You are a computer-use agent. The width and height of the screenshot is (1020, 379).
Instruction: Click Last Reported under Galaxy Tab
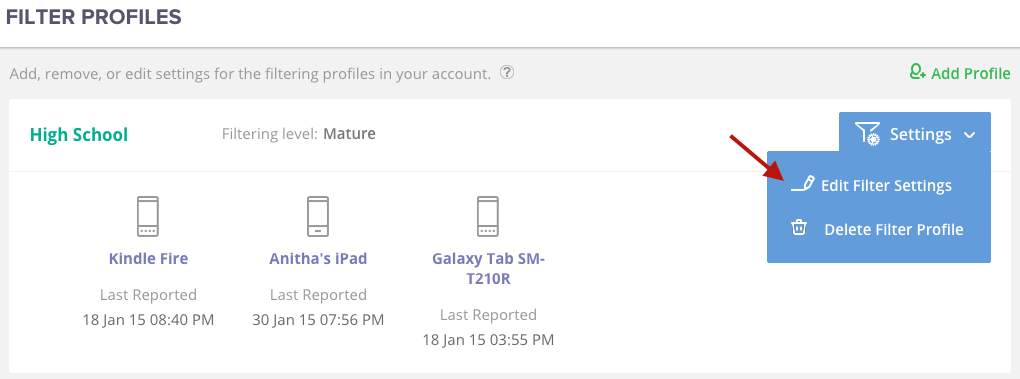pos(488,315)
